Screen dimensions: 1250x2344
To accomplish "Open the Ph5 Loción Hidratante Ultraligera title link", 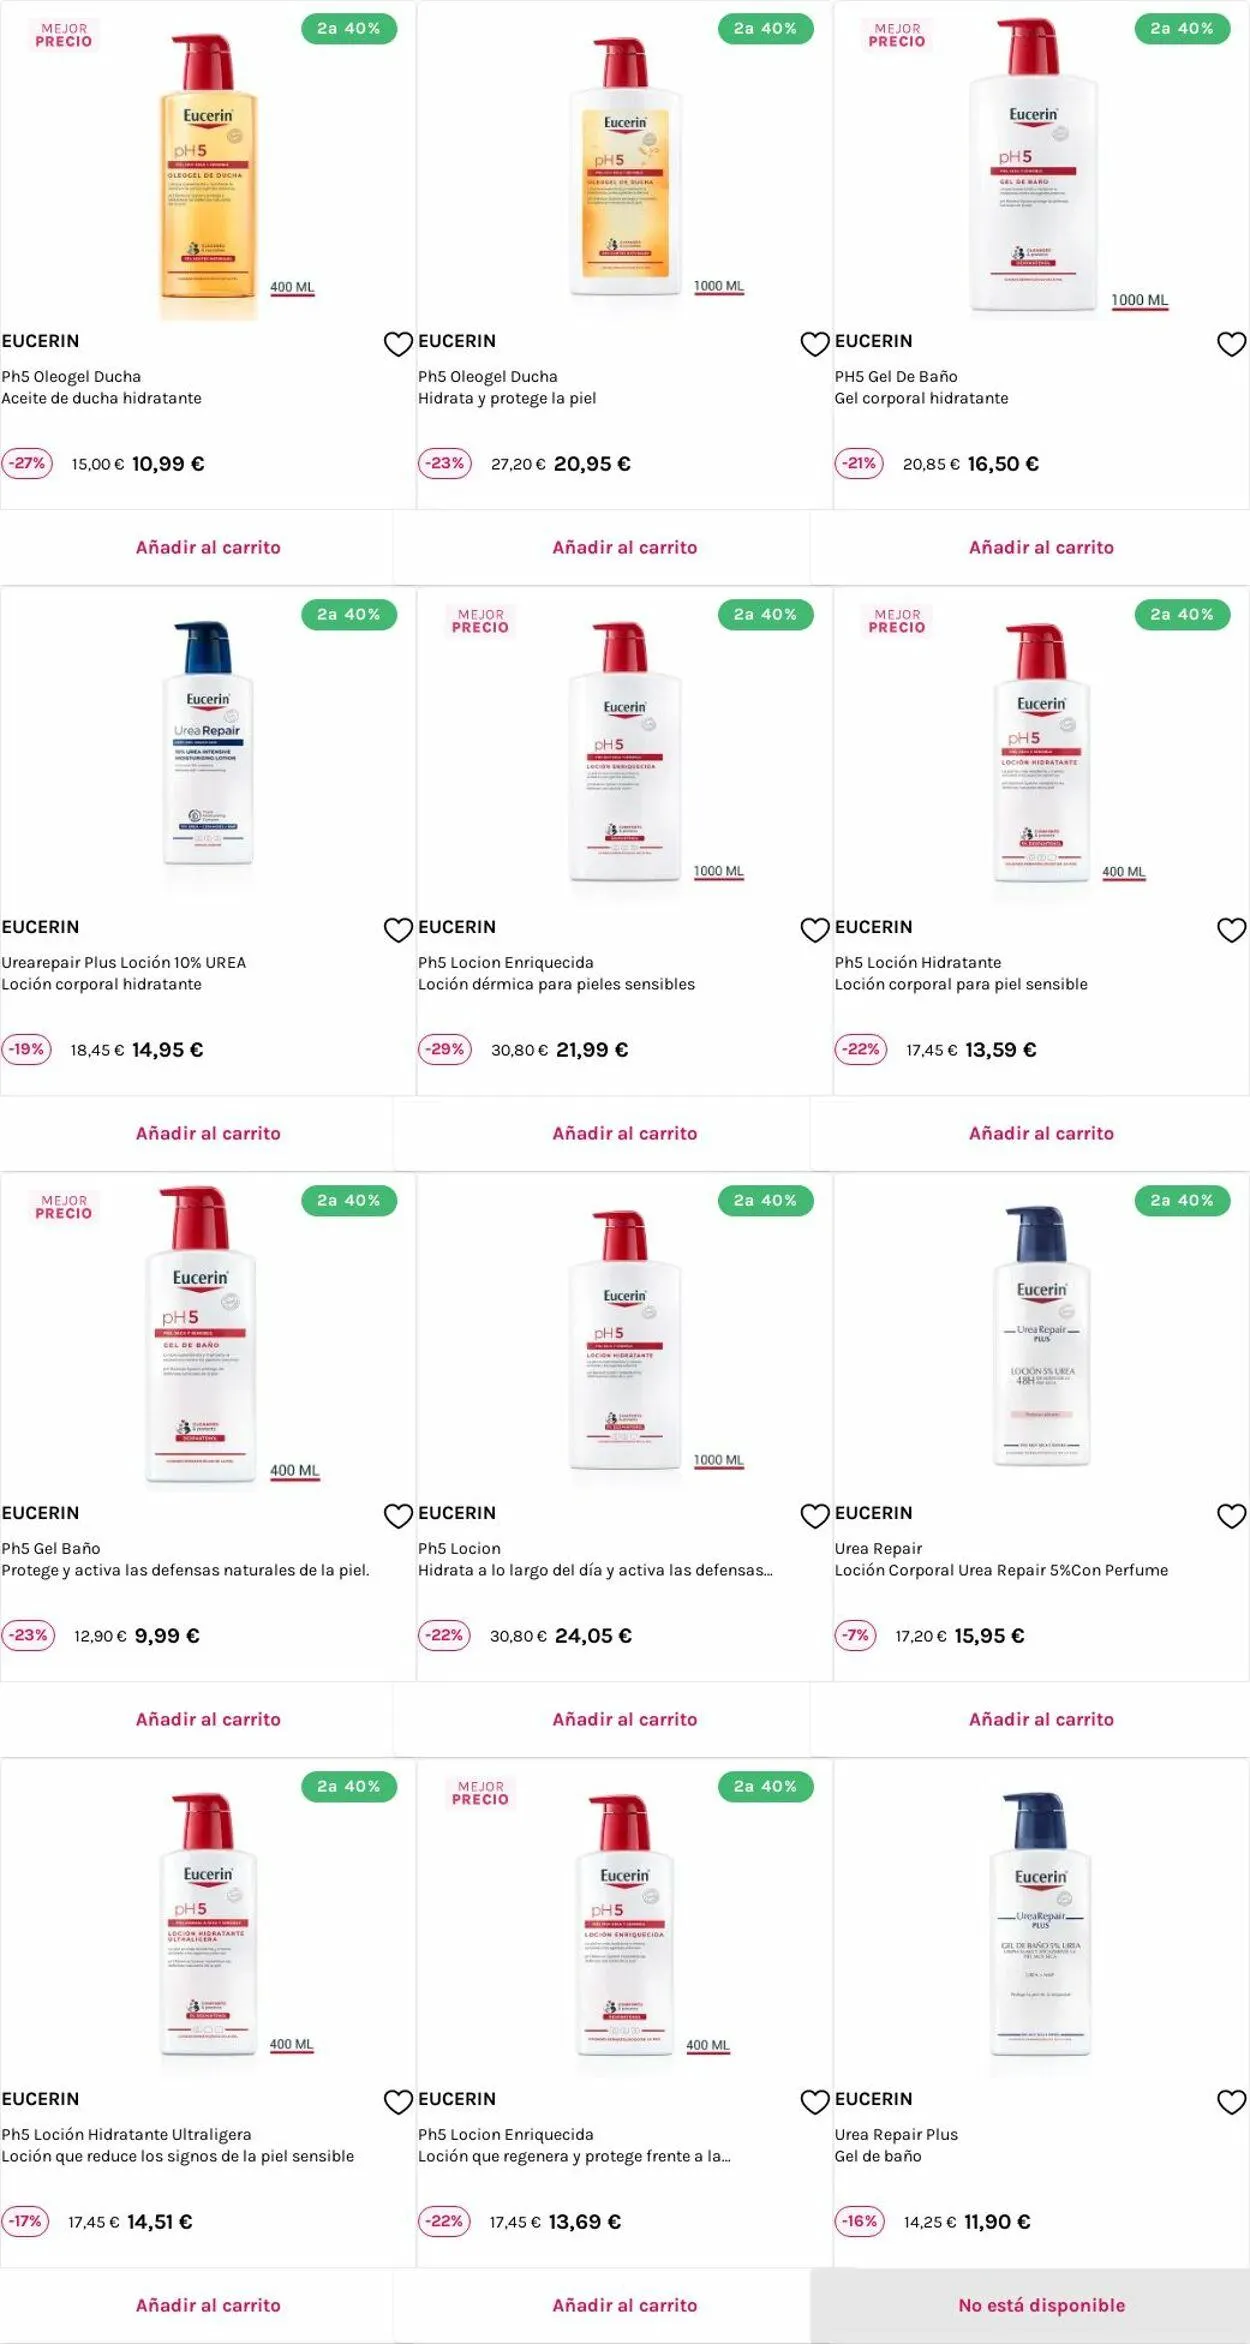I will (x=126, y=2134).
